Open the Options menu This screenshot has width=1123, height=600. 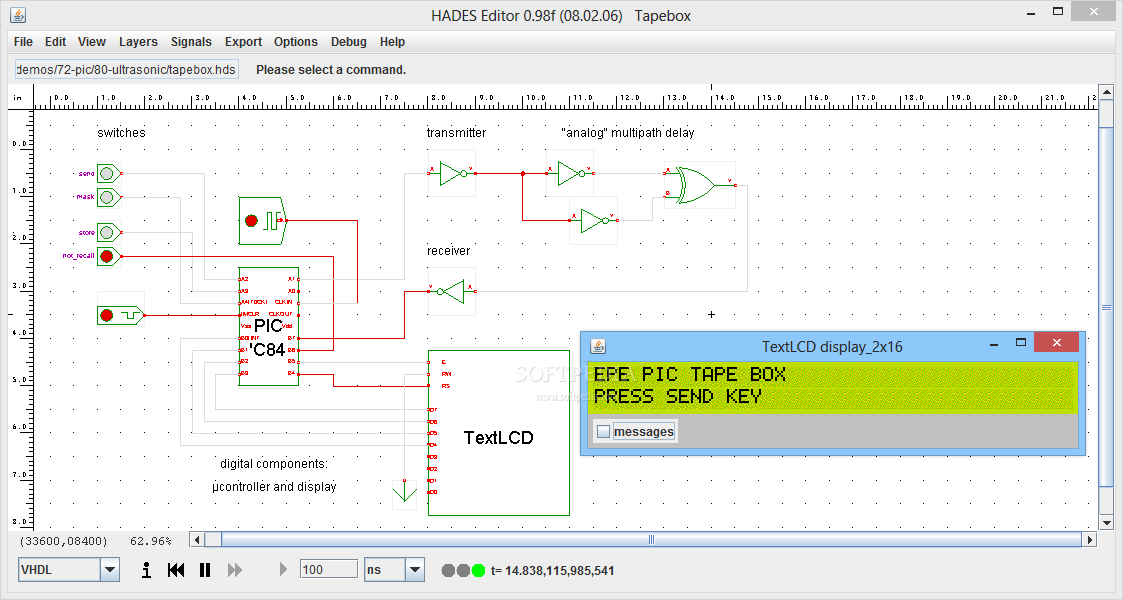[x=296, y=42]
